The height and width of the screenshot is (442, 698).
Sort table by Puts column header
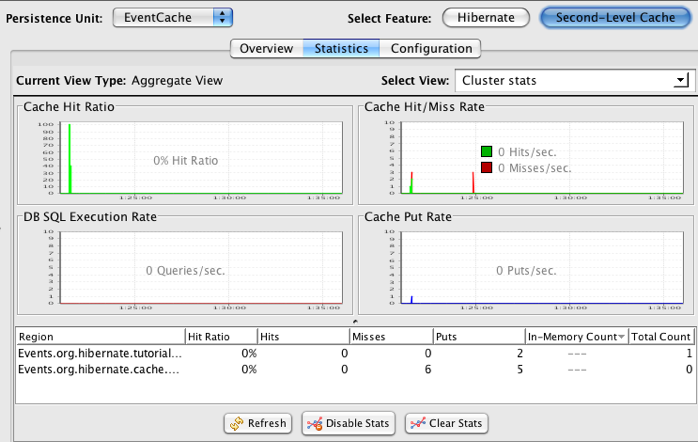[x=479, y=337]
